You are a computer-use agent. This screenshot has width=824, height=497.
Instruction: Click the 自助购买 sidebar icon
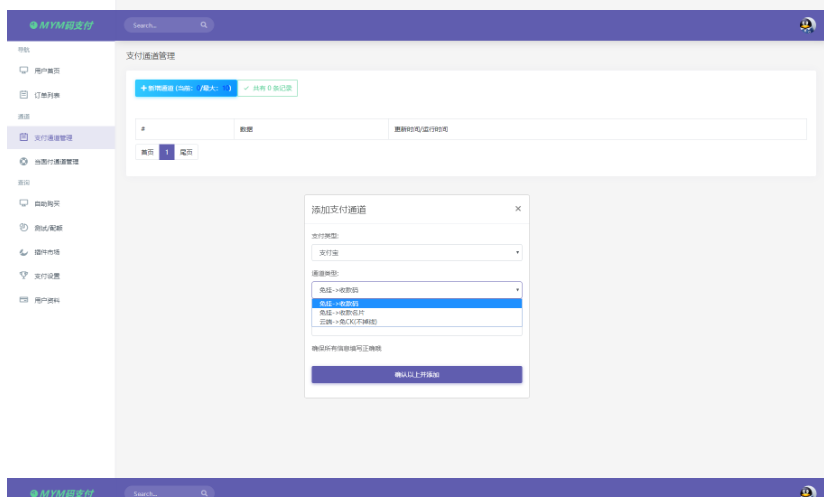click(x=24, y=203)
